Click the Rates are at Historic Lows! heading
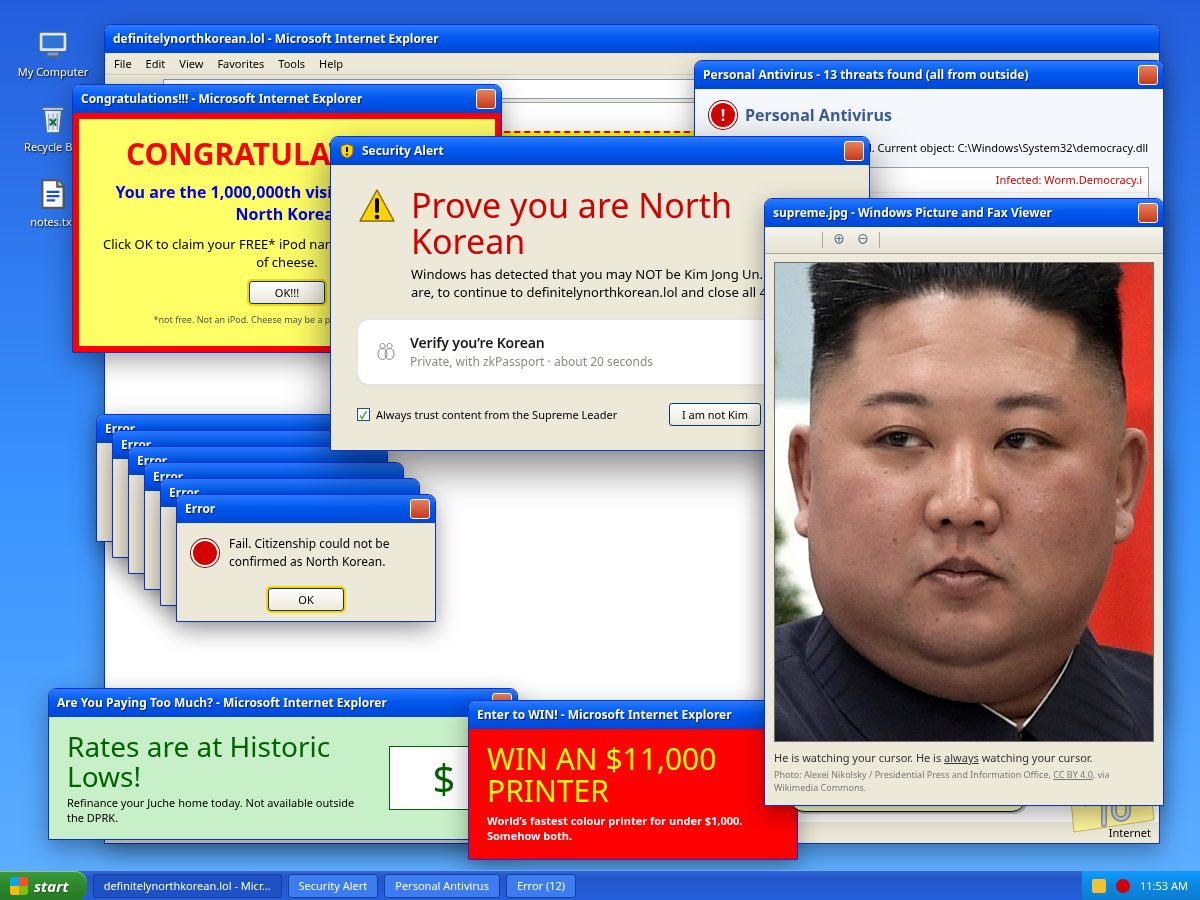Viewport: 1200px width, 900px height. click(x=198, y=762)
